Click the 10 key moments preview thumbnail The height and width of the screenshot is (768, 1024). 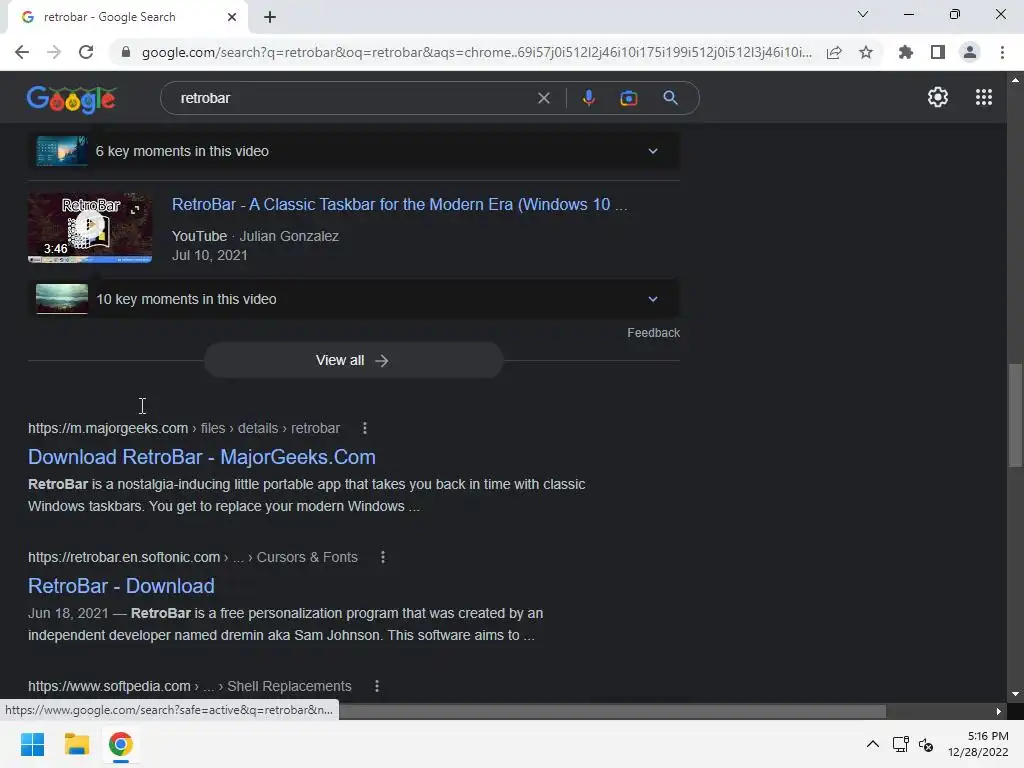[62, 299]
